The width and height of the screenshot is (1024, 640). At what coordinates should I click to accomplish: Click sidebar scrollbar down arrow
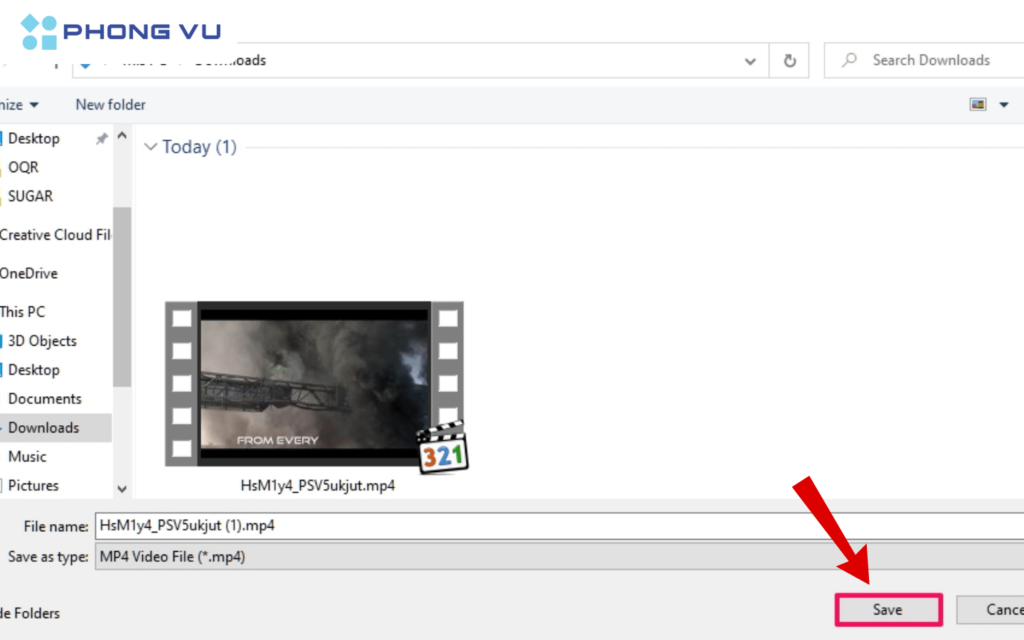point(122,489)
